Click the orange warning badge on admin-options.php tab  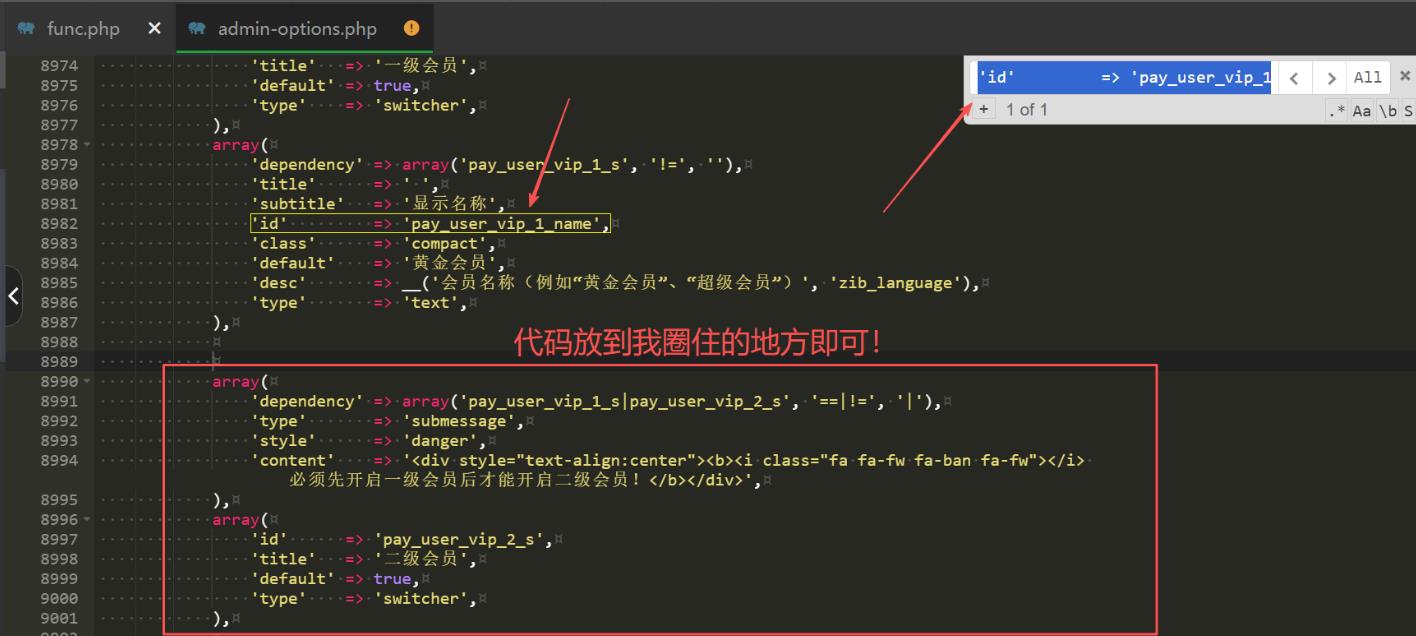[x=411, y=28]
